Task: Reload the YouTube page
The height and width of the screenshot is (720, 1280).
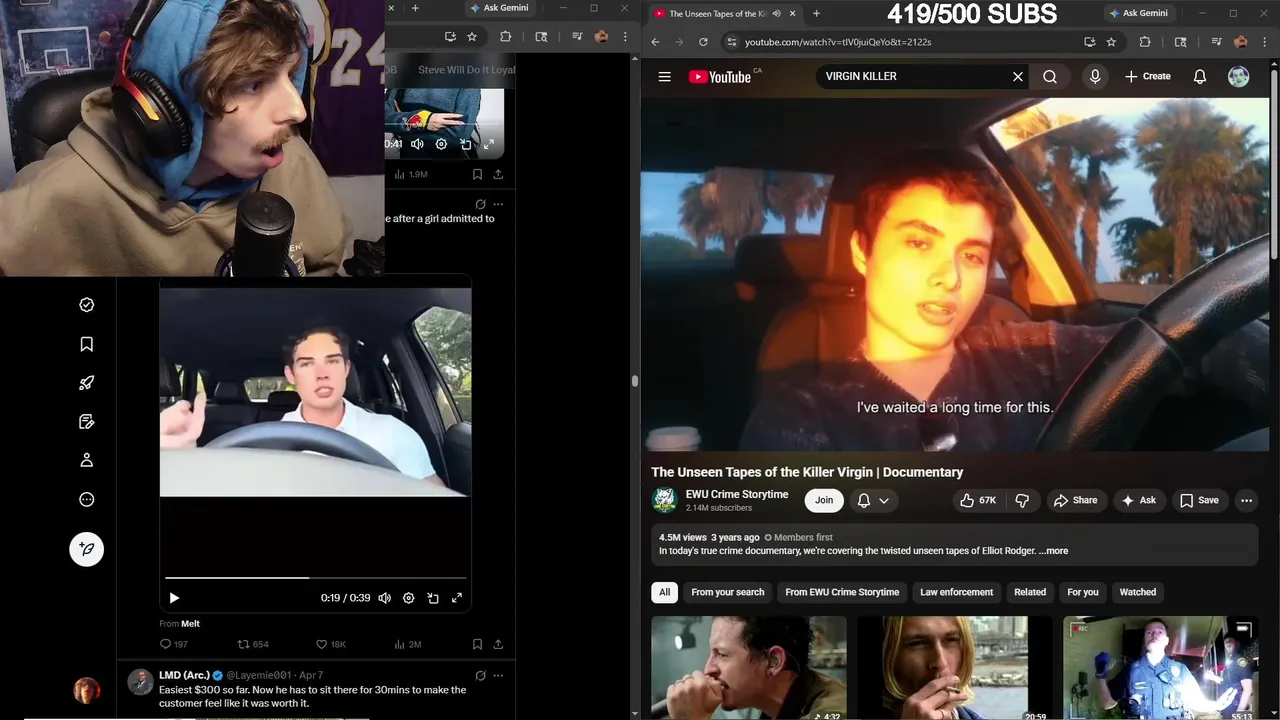Action: click(703, 42)
